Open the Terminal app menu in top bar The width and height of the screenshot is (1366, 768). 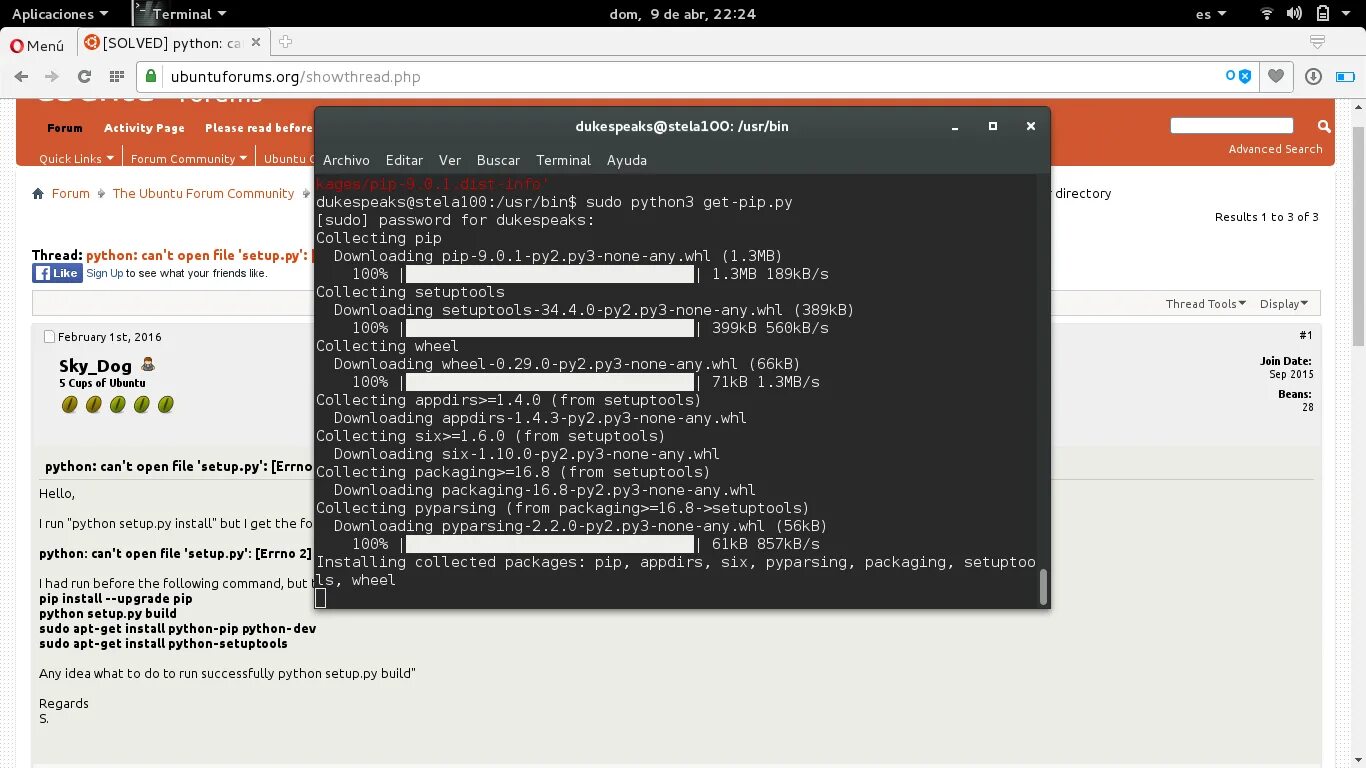tap(181, 14)
